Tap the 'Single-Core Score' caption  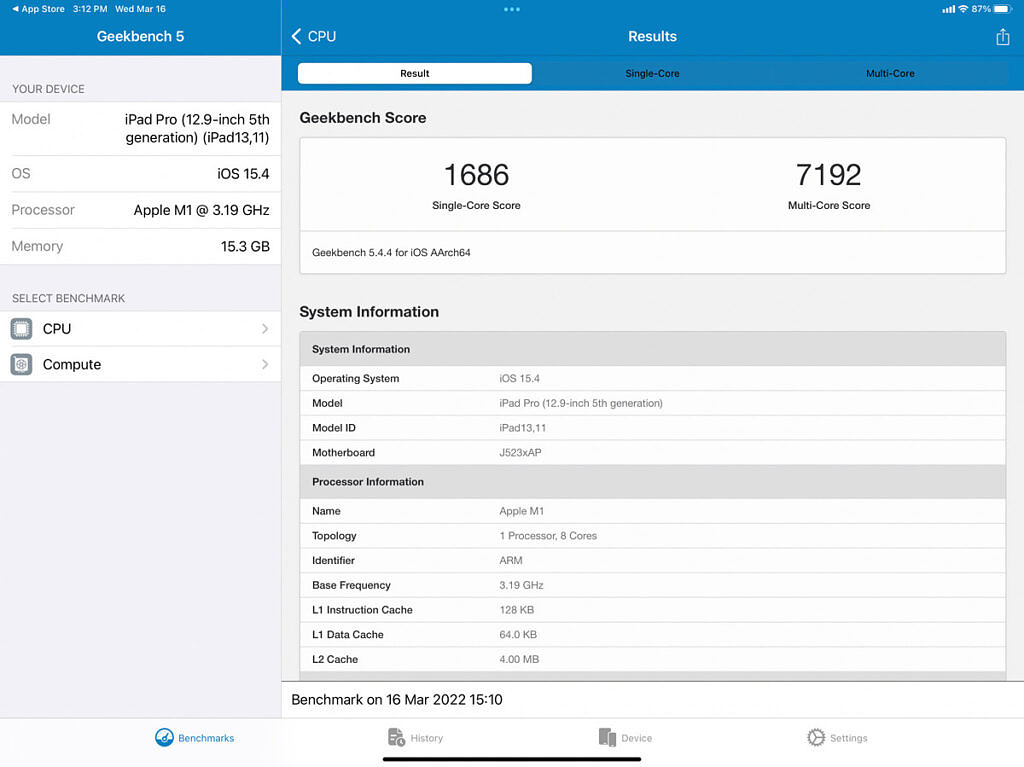point(476,205)
